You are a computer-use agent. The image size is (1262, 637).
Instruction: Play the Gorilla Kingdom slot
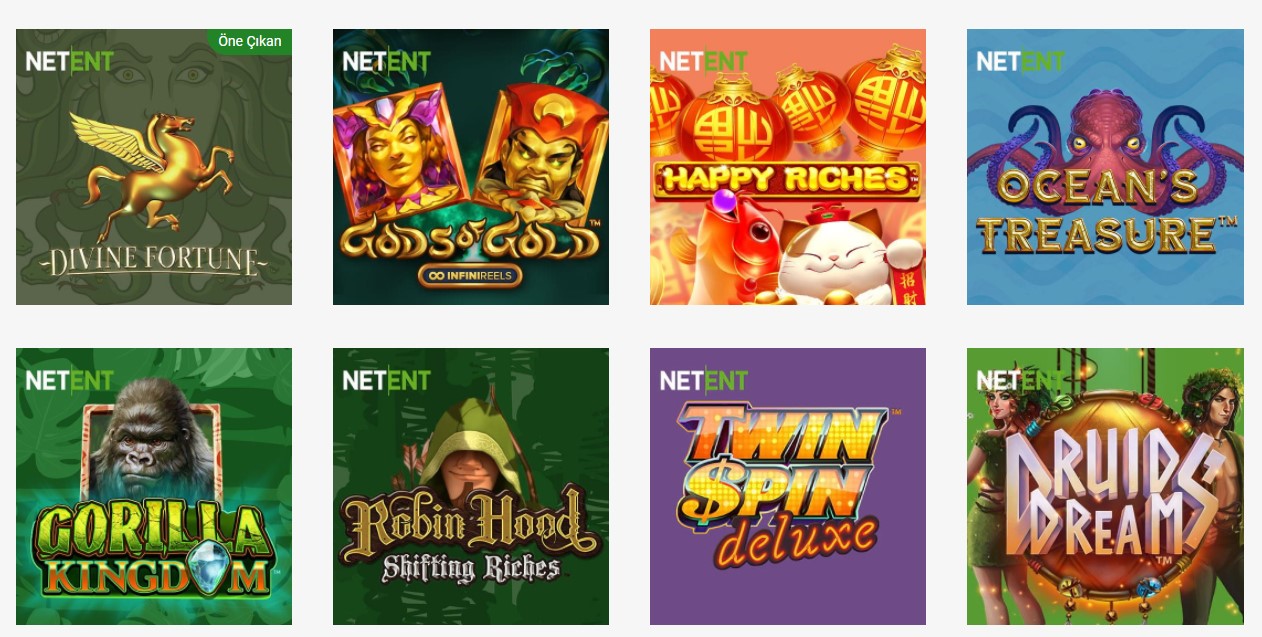pyautogui.click(x=154, y=487)
